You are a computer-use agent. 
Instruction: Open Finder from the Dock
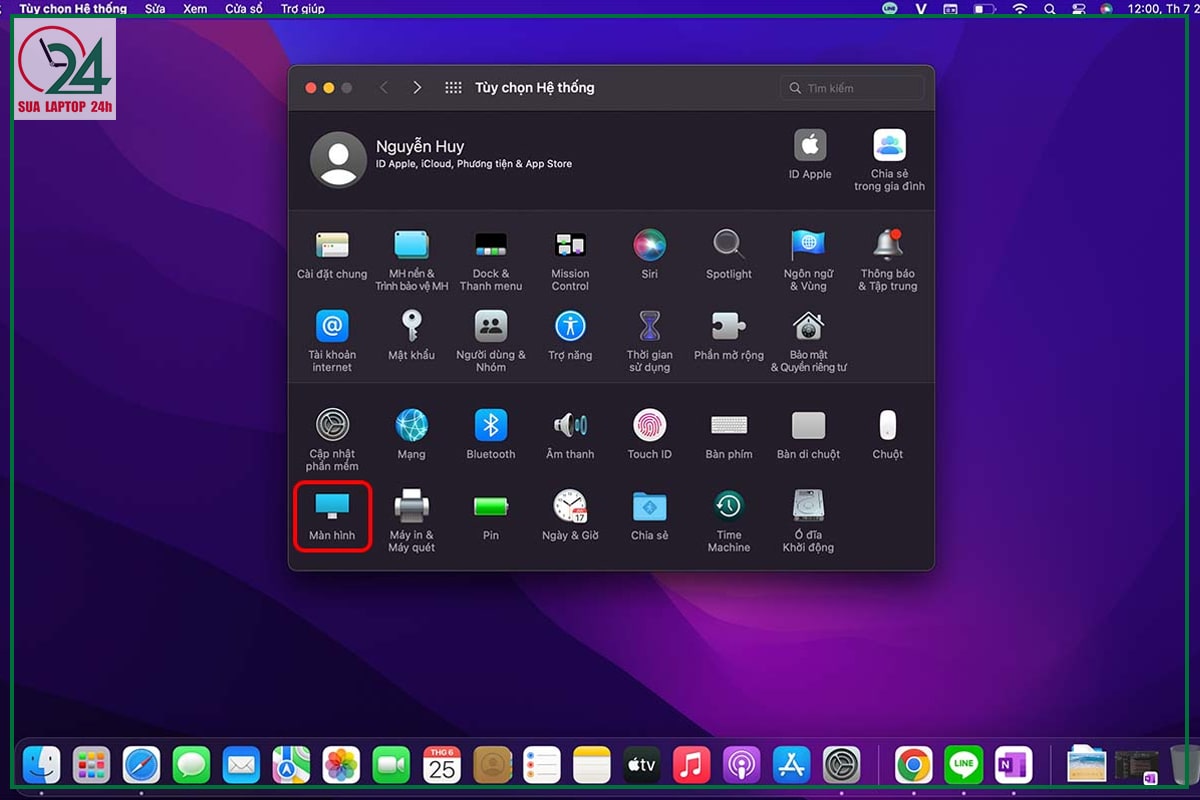click(x=42, y=765)
